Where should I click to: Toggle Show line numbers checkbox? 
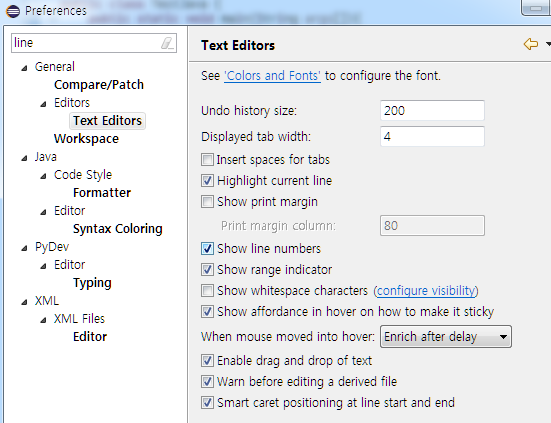tap(207, 249)
